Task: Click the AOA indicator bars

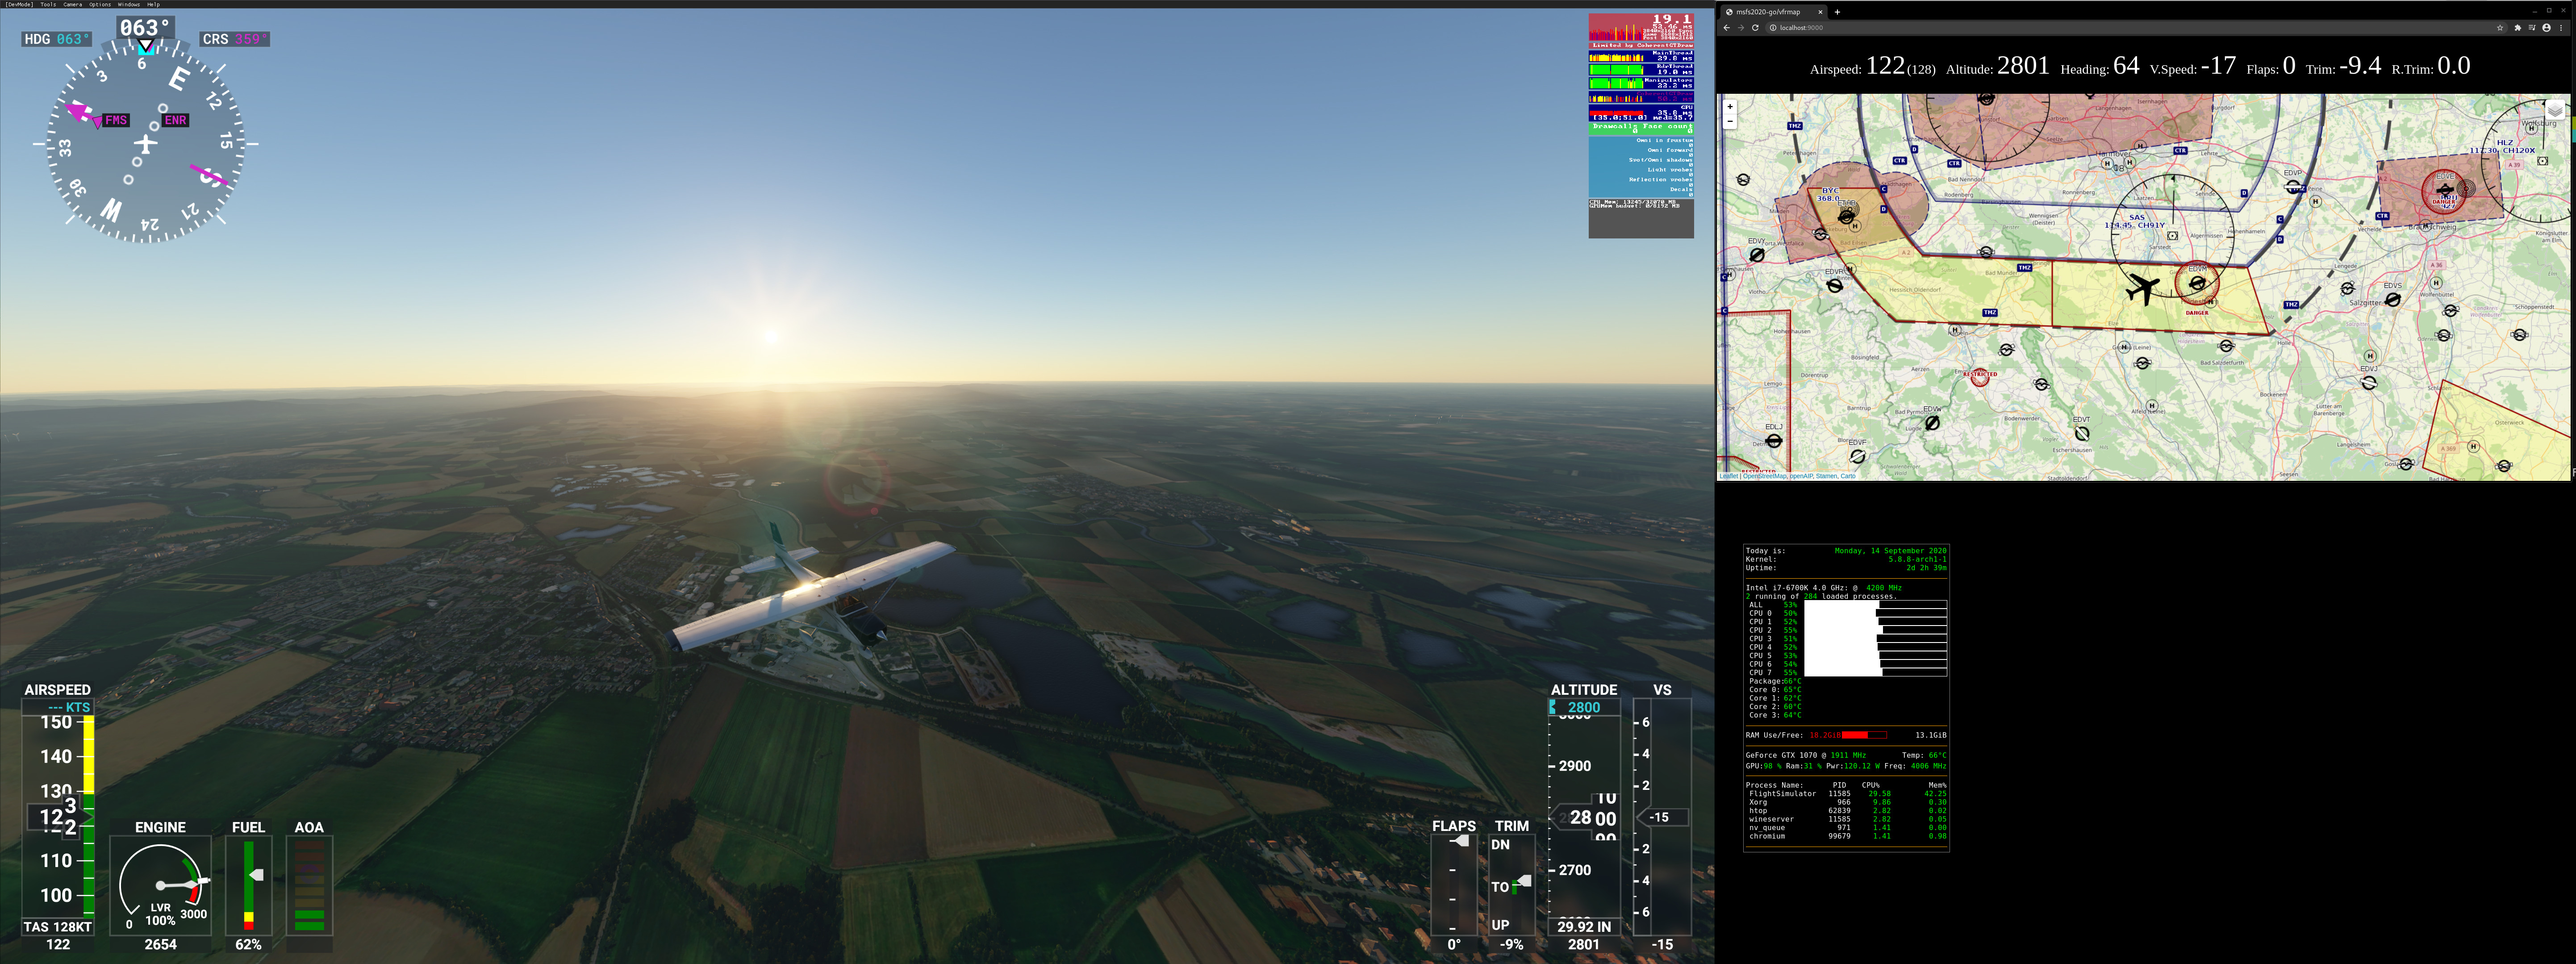Action: pos(309,885)
